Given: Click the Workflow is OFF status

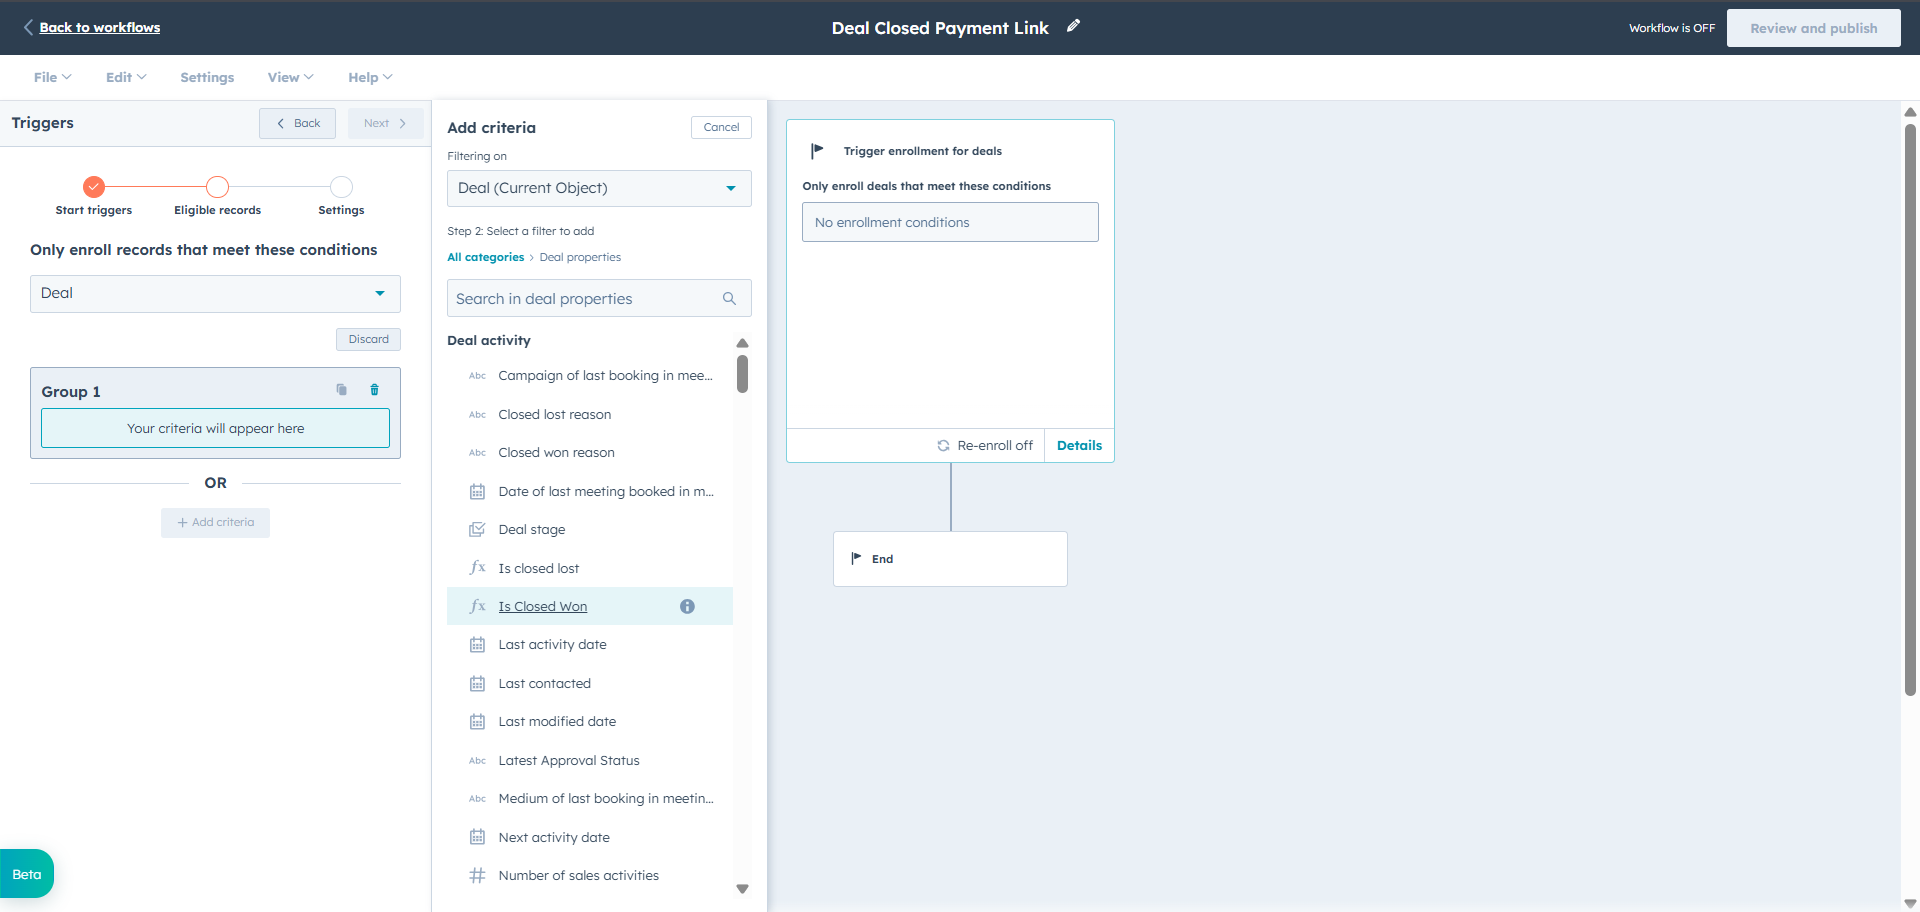Looking at the screenshot, I should click(x=1671, y=28).
